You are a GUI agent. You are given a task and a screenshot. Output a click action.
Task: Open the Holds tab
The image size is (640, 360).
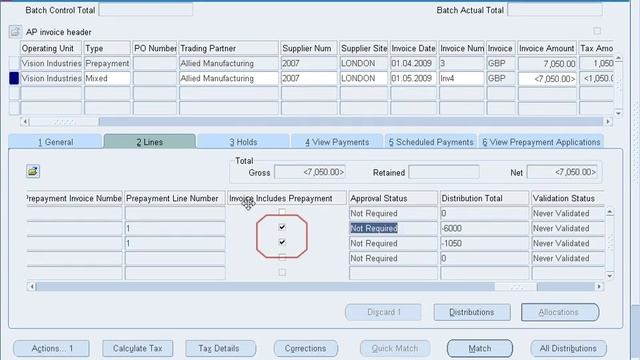coord(243,142)
